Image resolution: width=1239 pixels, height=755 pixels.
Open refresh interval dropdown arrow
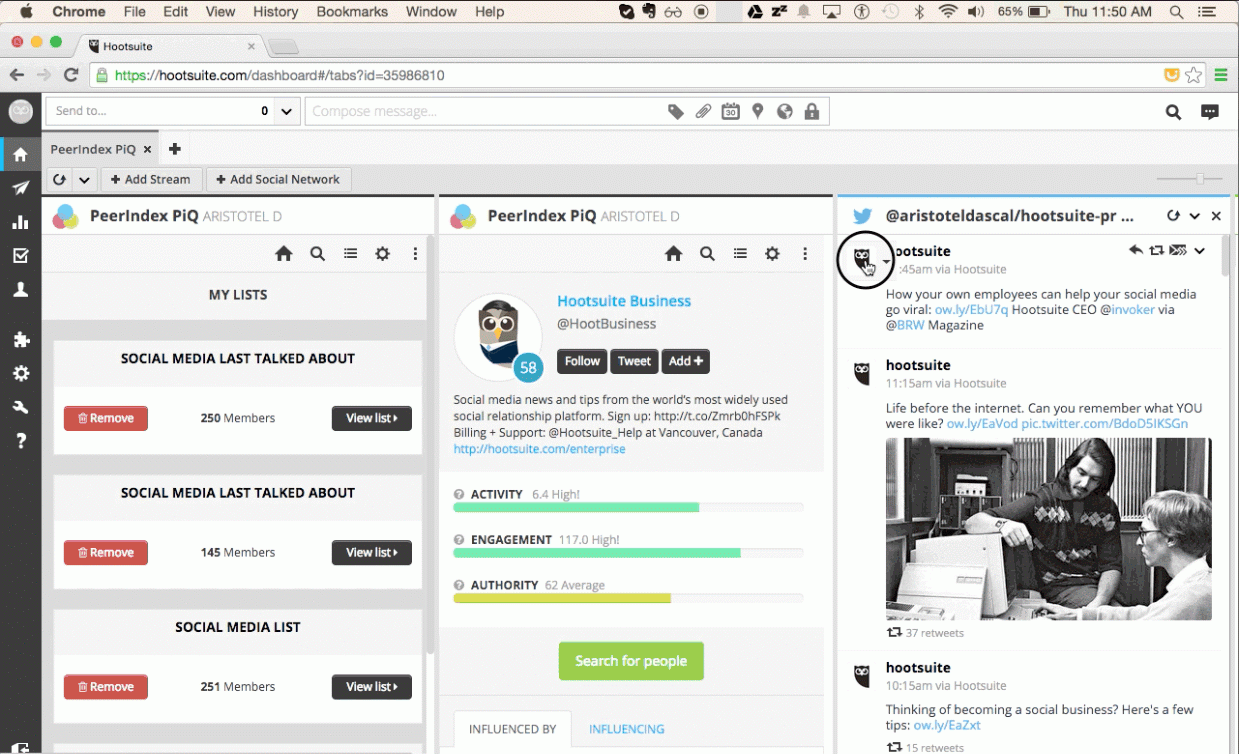pyautogui.click(x=84, y=180)
